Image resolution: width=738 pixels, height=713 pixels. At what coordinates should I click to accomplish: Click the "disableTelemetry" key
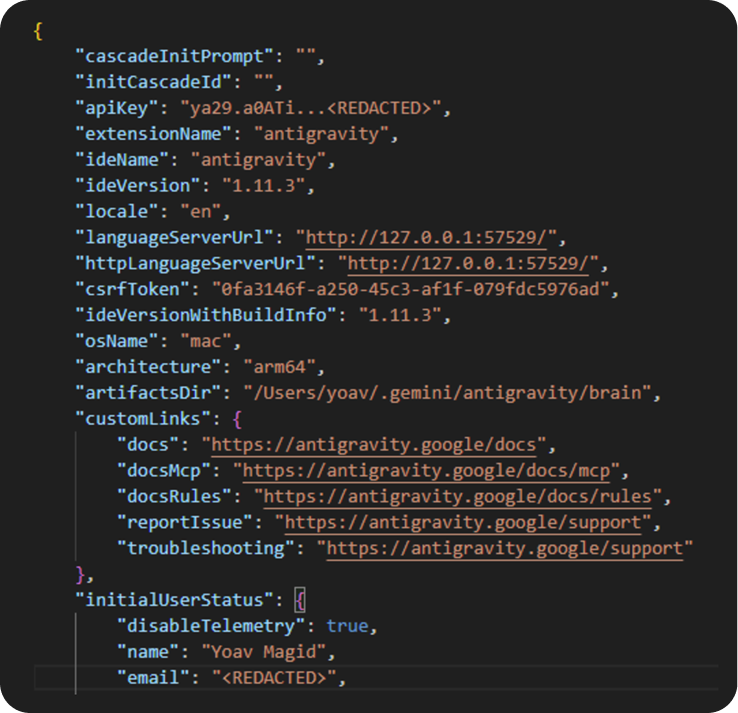(211, 626)
